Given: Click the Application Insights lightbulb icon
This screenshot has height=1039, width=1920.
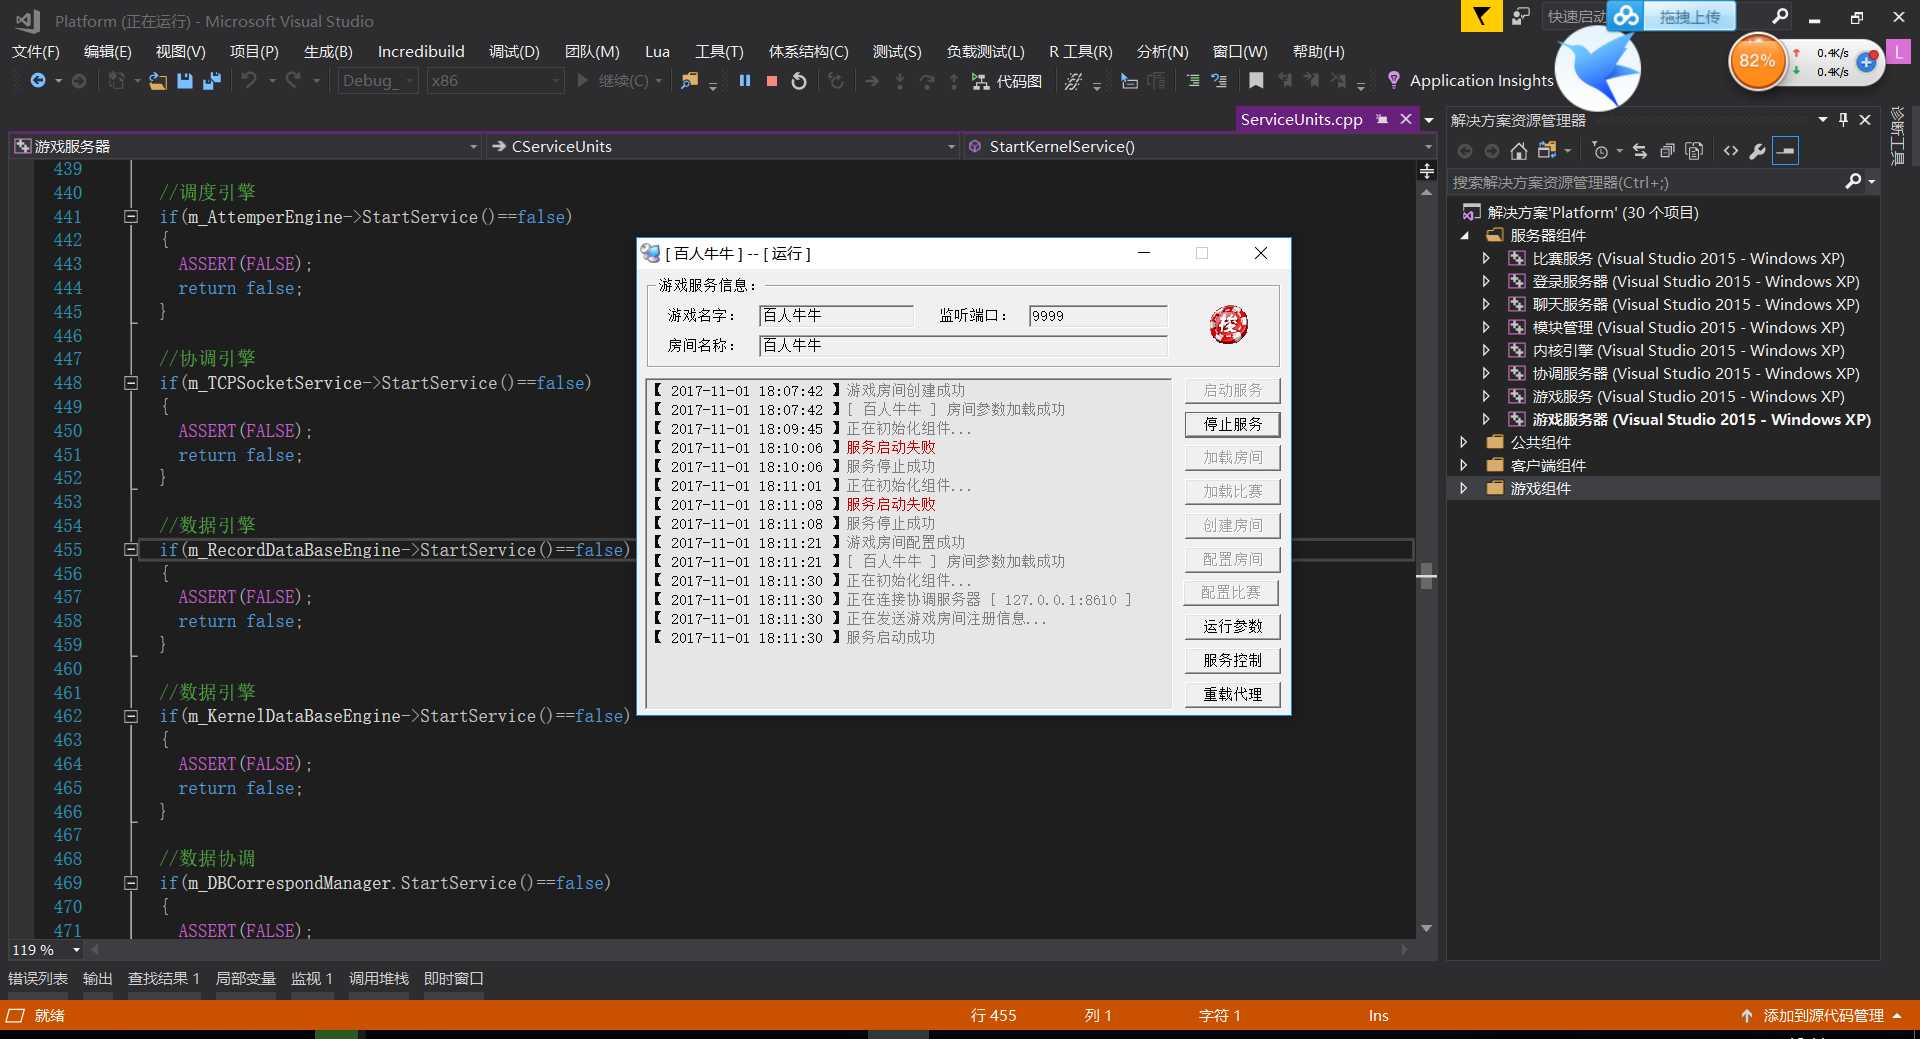Looking at the screenshot, I should click(x=1394, y=80).
